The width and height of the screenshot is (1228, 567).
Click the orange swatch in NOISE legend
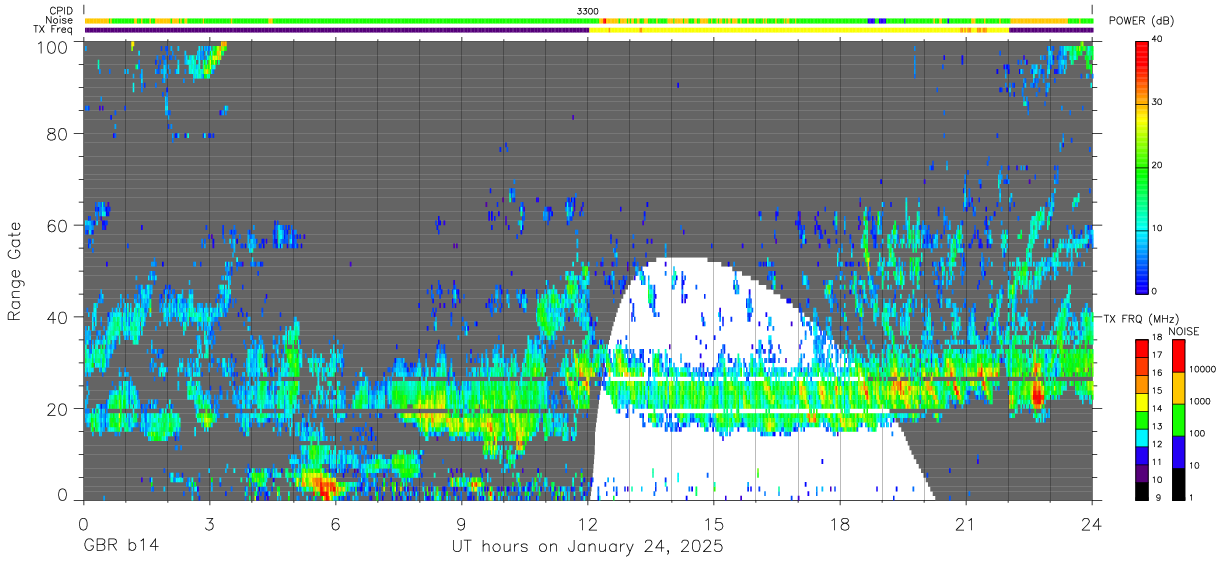[x=1178, y=388]
